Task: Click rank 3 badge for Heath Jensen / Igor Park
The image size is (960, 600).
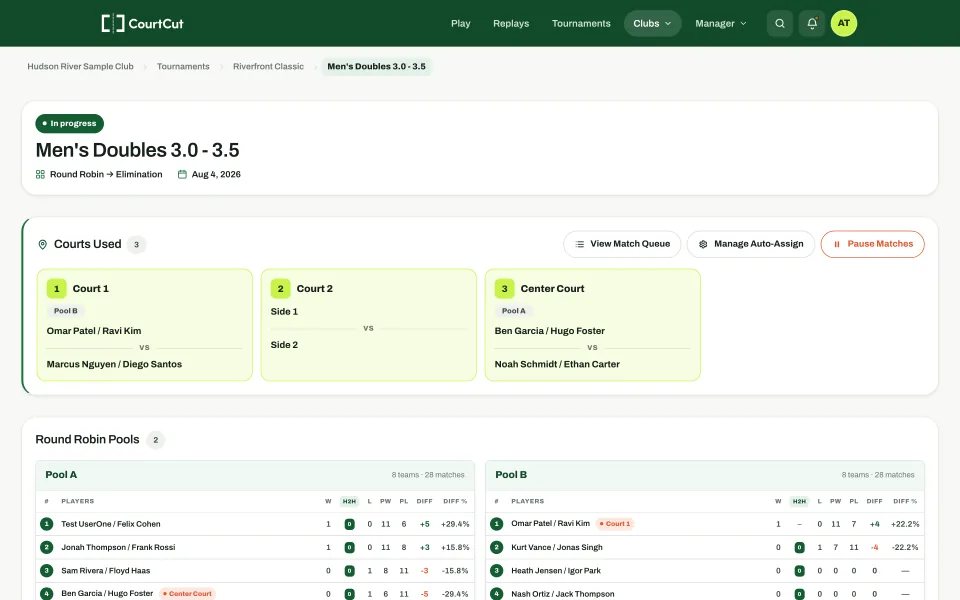Action: pos(497,571)
